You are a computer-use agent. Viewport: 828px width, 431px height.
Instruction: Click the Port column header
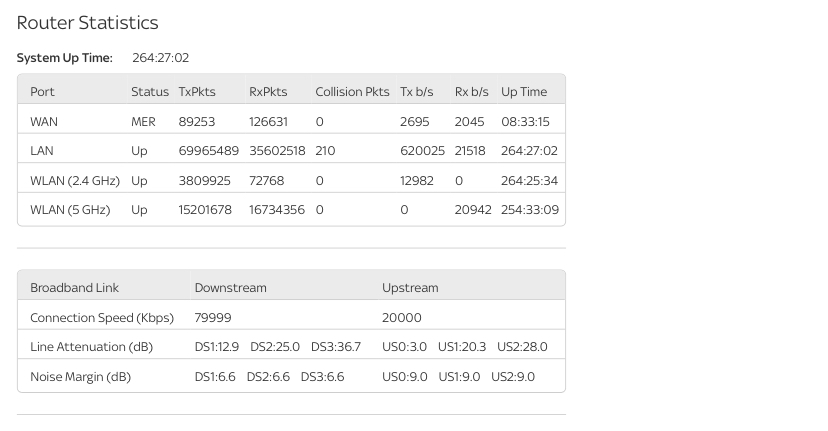[42, 92]
